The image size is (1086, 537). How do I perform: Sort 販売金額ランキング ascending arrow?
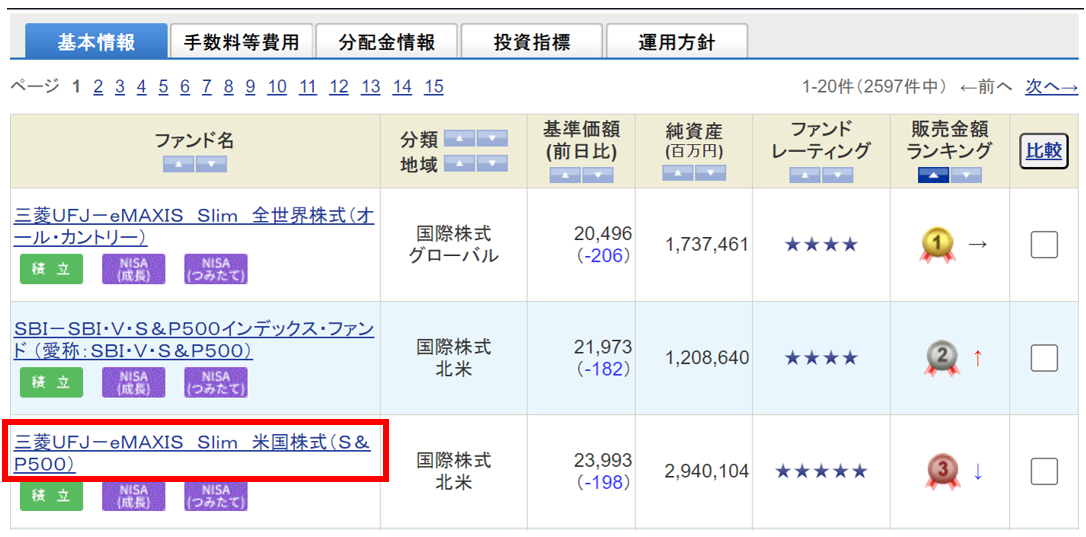[933, 175]
